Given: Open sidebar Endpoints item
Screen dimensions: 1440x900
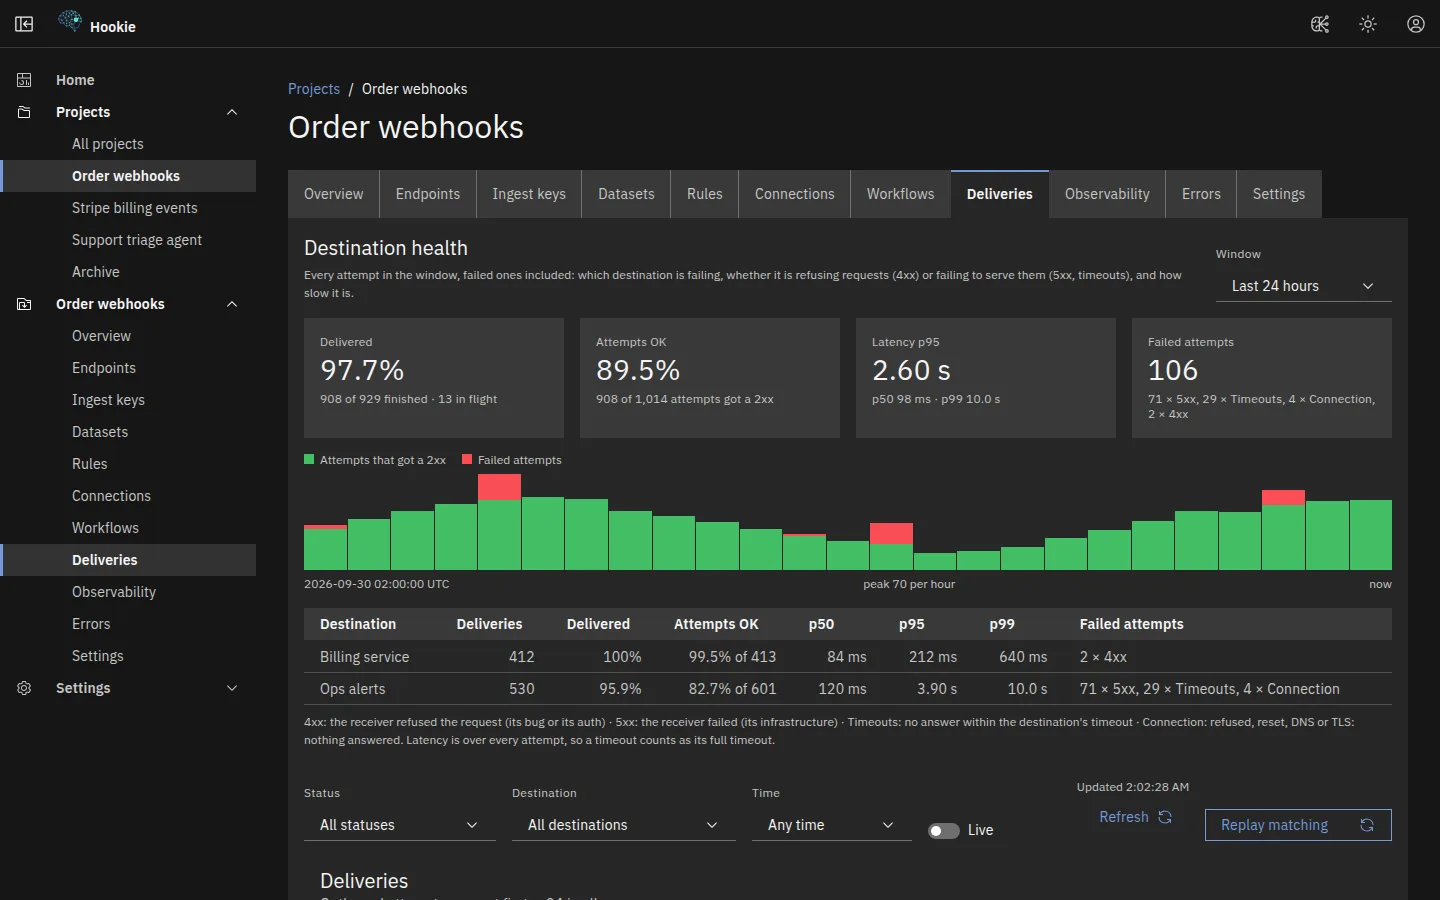Looking at the screenshot, I should [x=128, y=368].
